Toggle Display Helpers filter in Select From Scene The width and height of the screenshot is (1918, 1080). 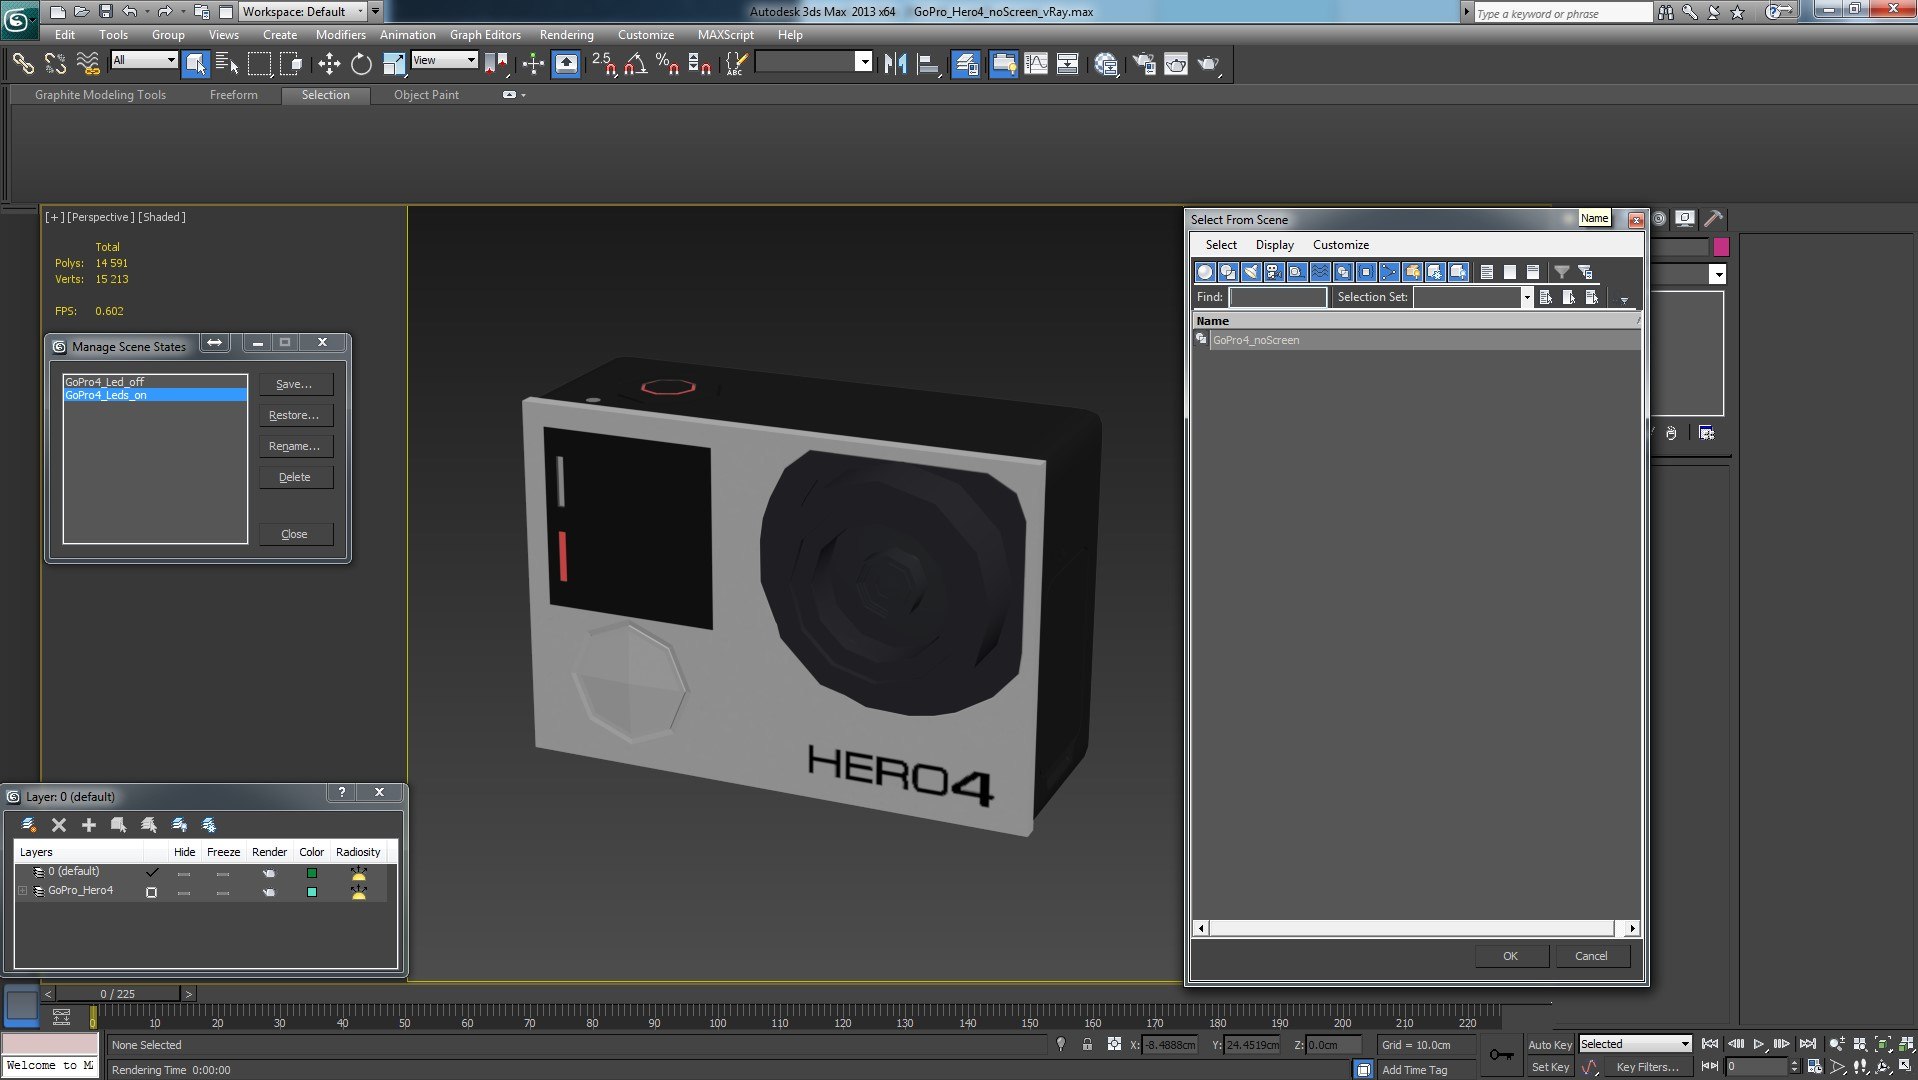[1297, 272]
